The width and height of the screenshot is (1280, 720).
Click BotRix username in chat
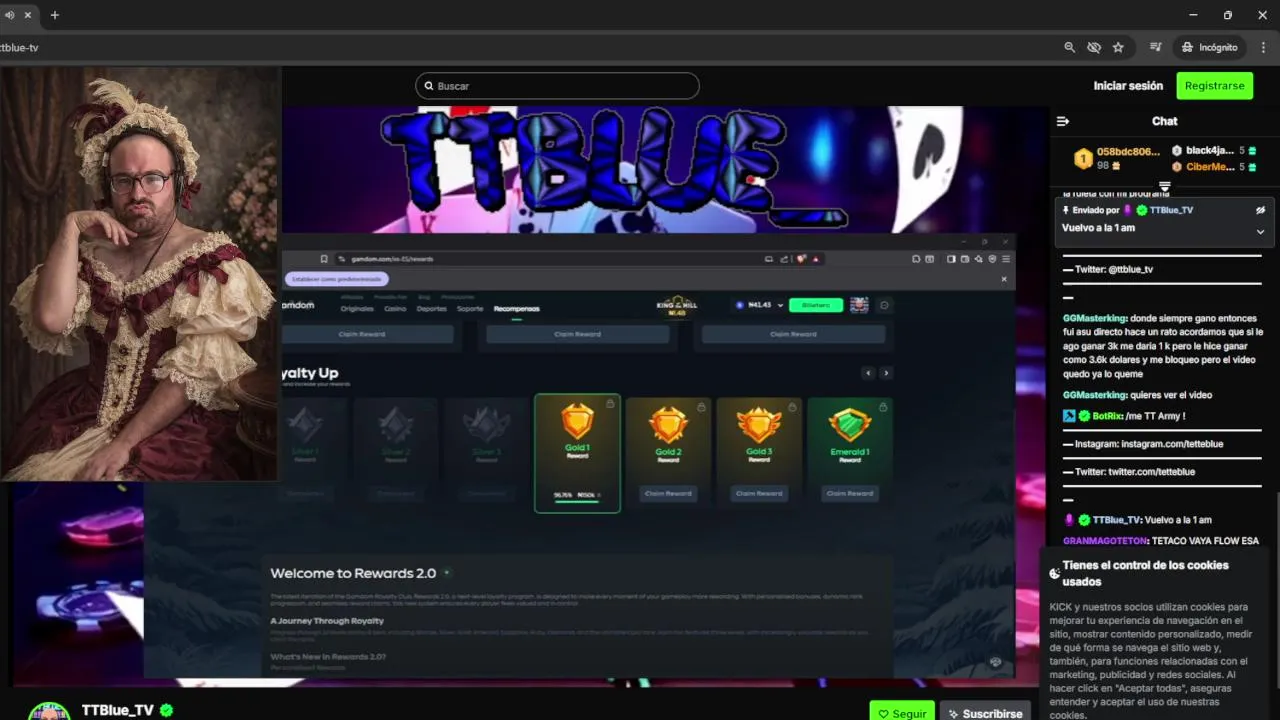[1108, 416]
